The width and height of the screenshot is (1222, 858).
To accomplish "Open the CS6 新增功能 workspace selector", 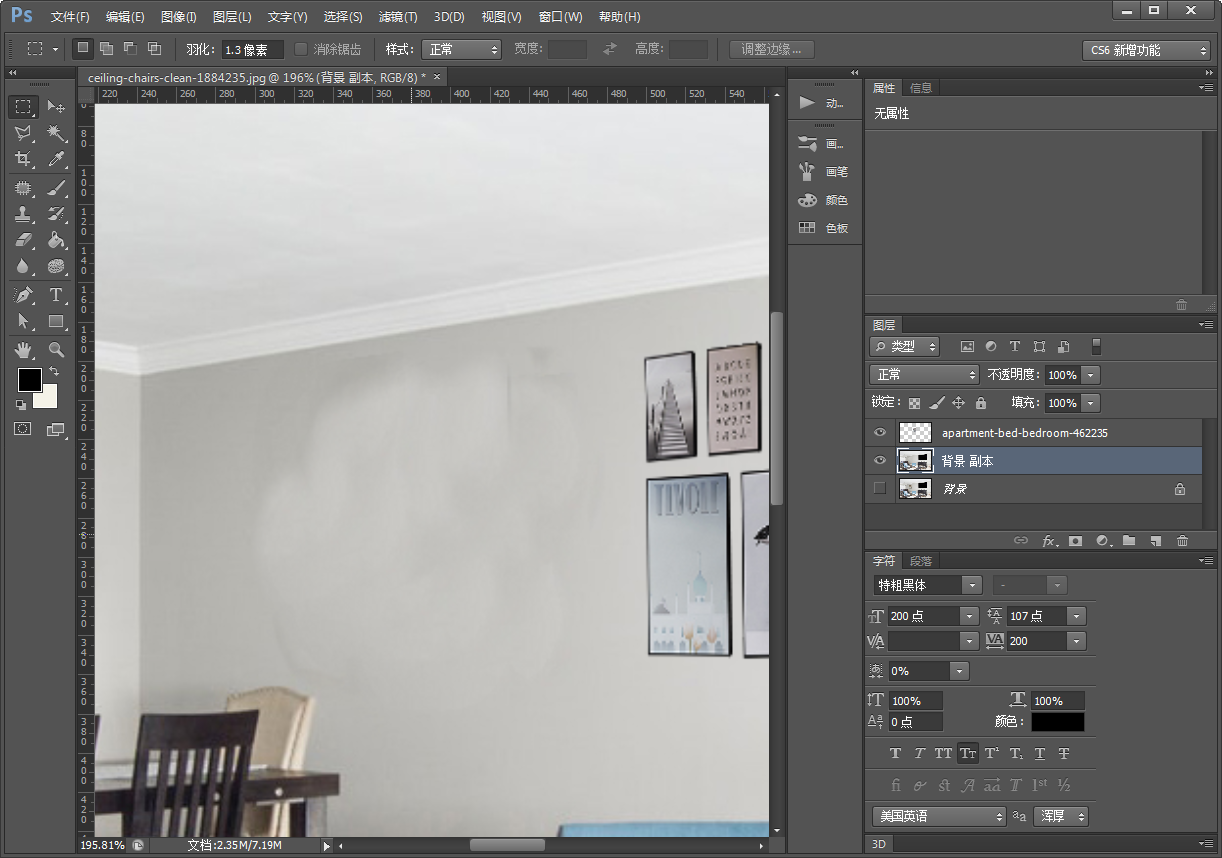I will (1146, 50).
